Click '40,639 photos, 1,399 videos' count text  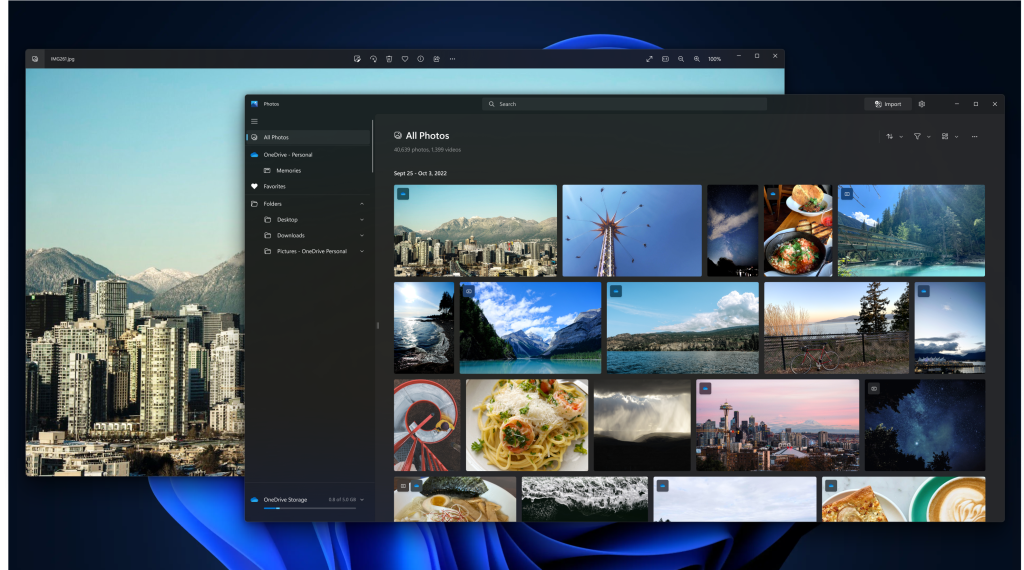[427, 150]
